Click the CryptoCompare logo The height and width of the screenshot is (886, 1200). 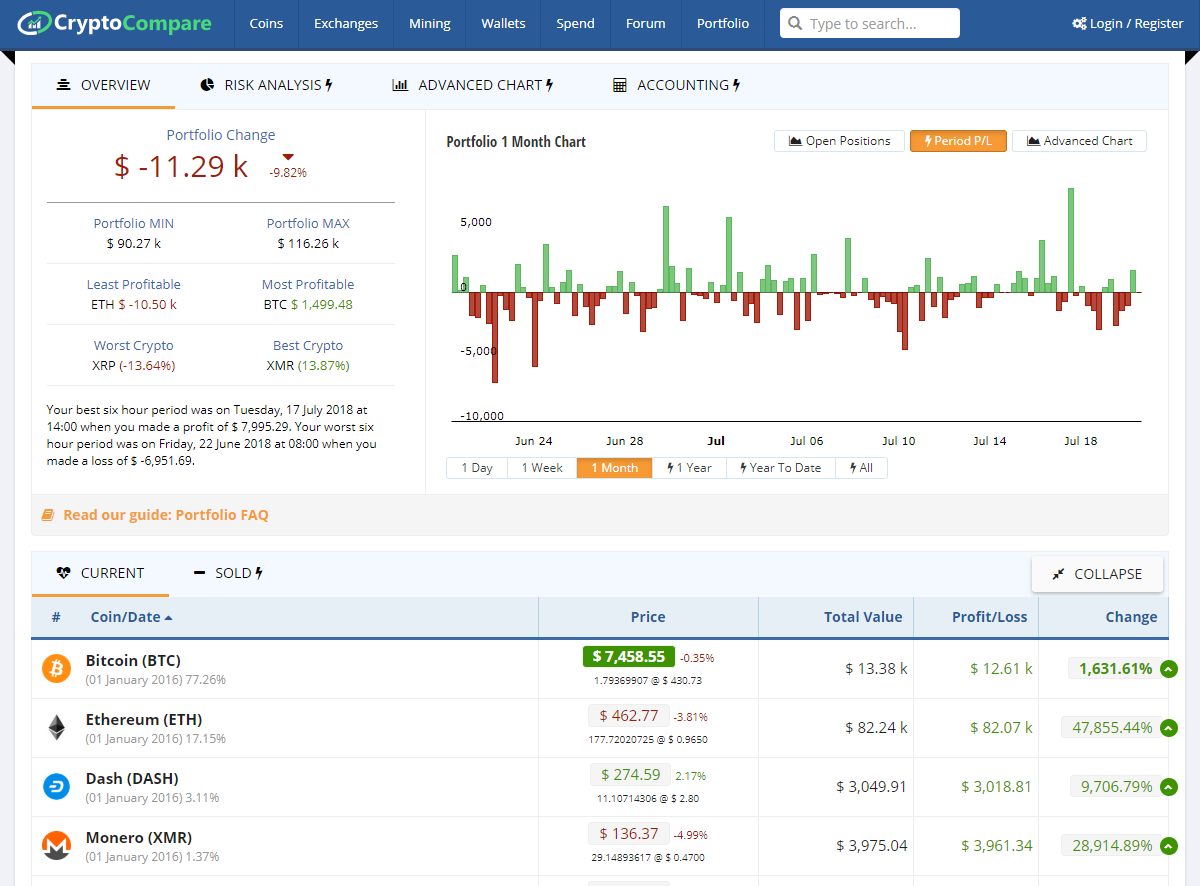pyautogui.click(x=113, y=22)
